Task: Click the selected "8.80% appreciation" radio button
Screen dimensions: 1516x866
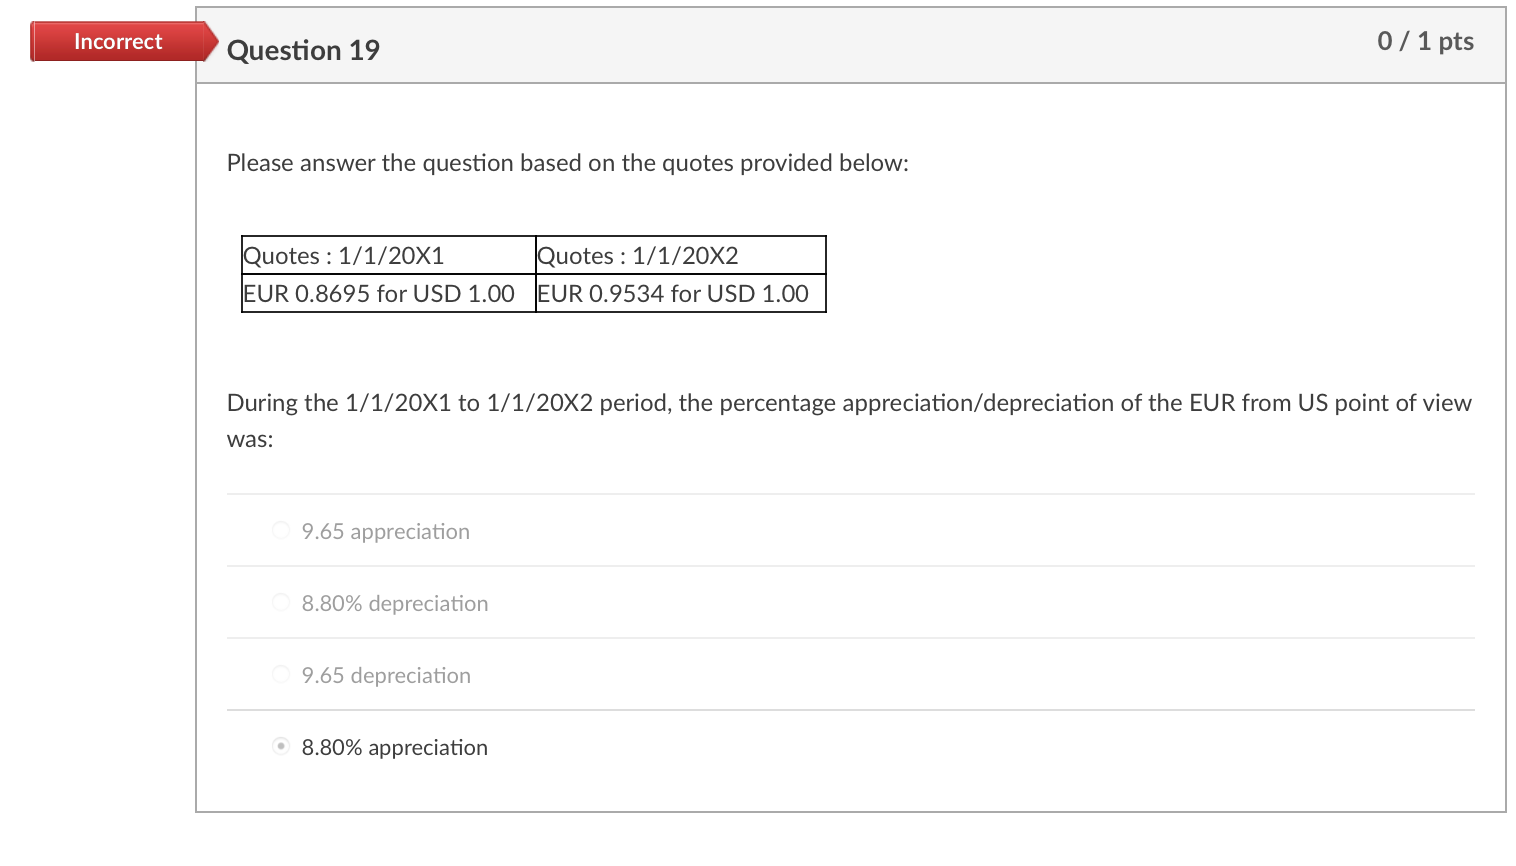Action: (x=281, y=746)
